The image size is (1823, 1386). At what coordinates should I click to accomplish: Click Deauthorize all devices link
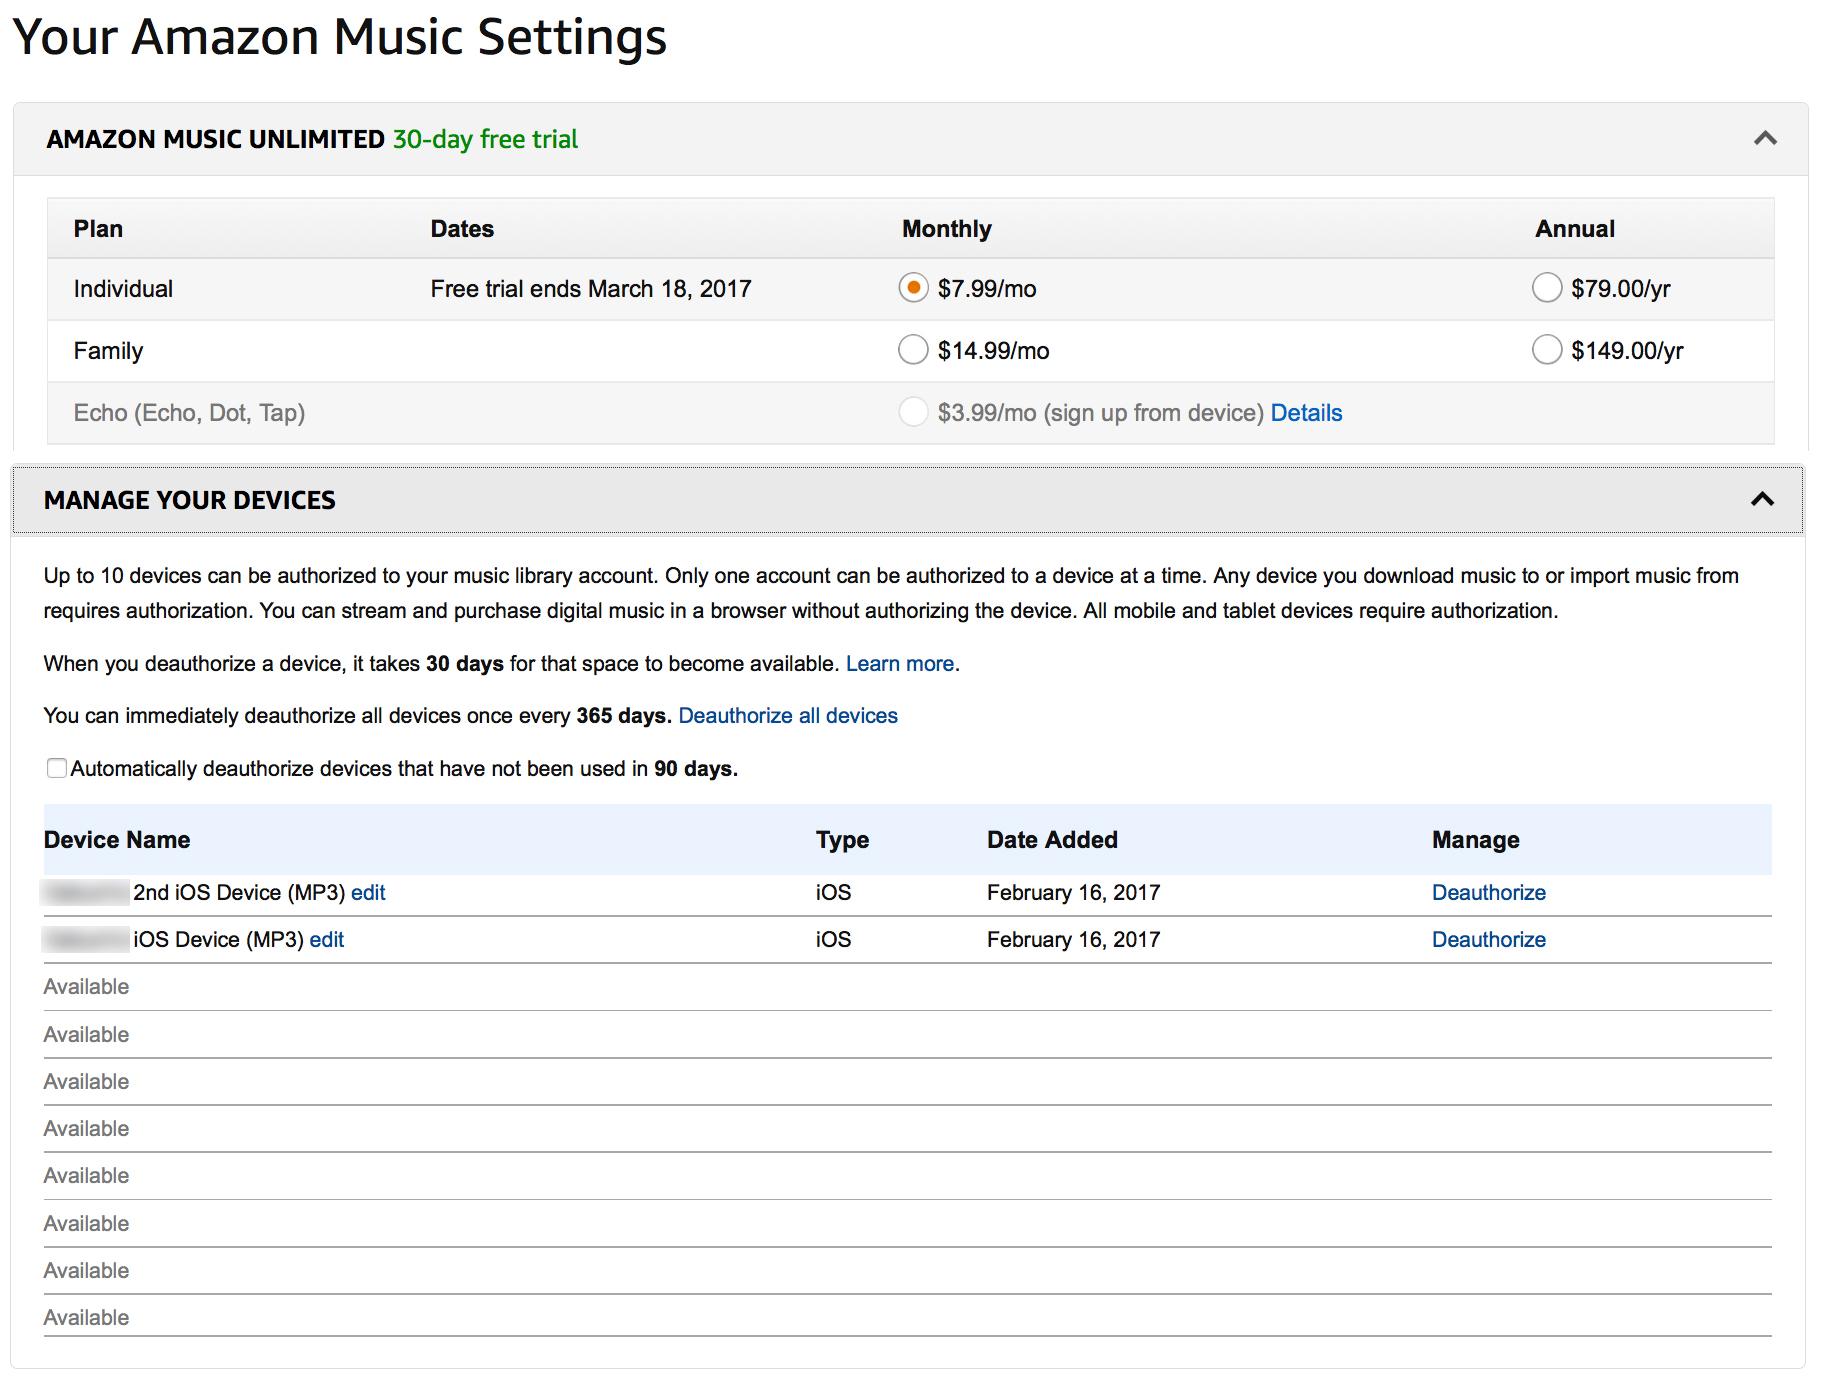pos(788,716)
